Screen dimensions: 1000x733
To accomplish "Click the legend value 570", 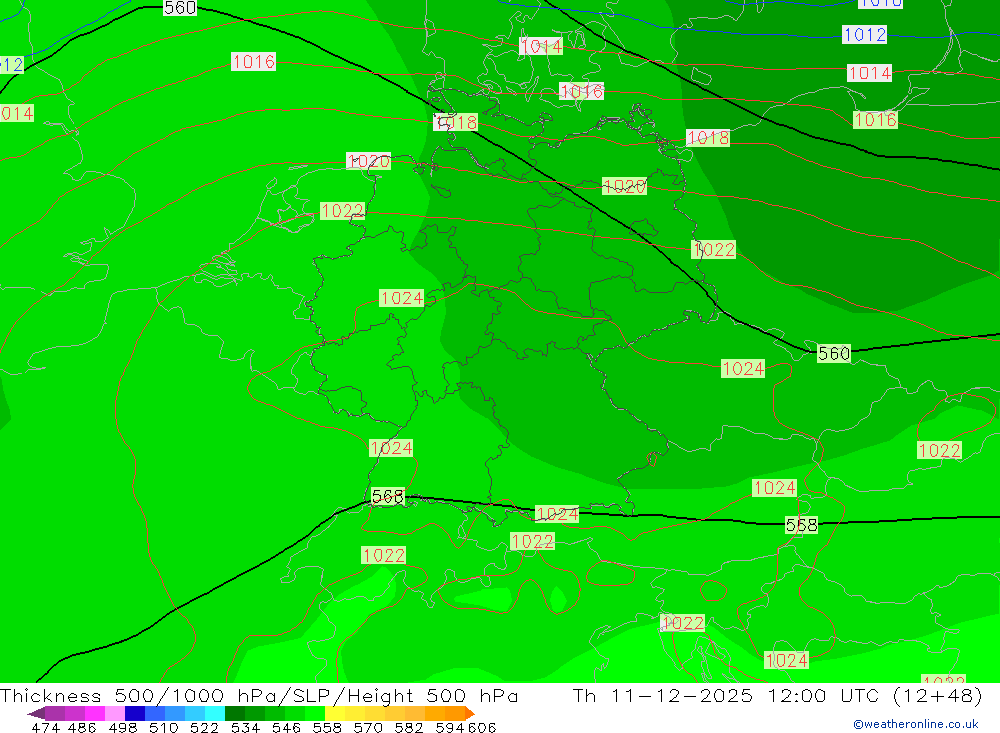I will tap(367, 727).
